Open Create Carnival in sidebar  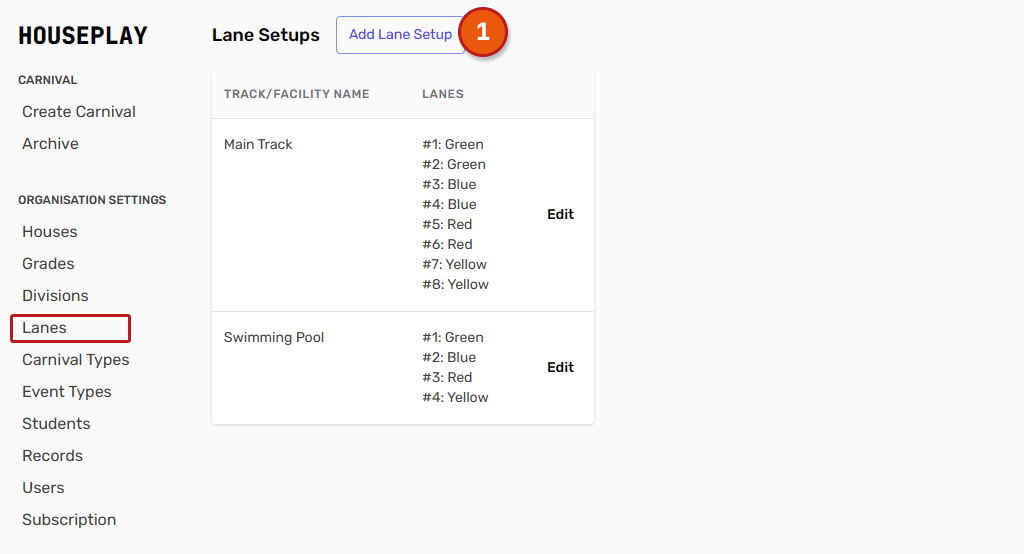pyautogui.click(x=79, y=112)
